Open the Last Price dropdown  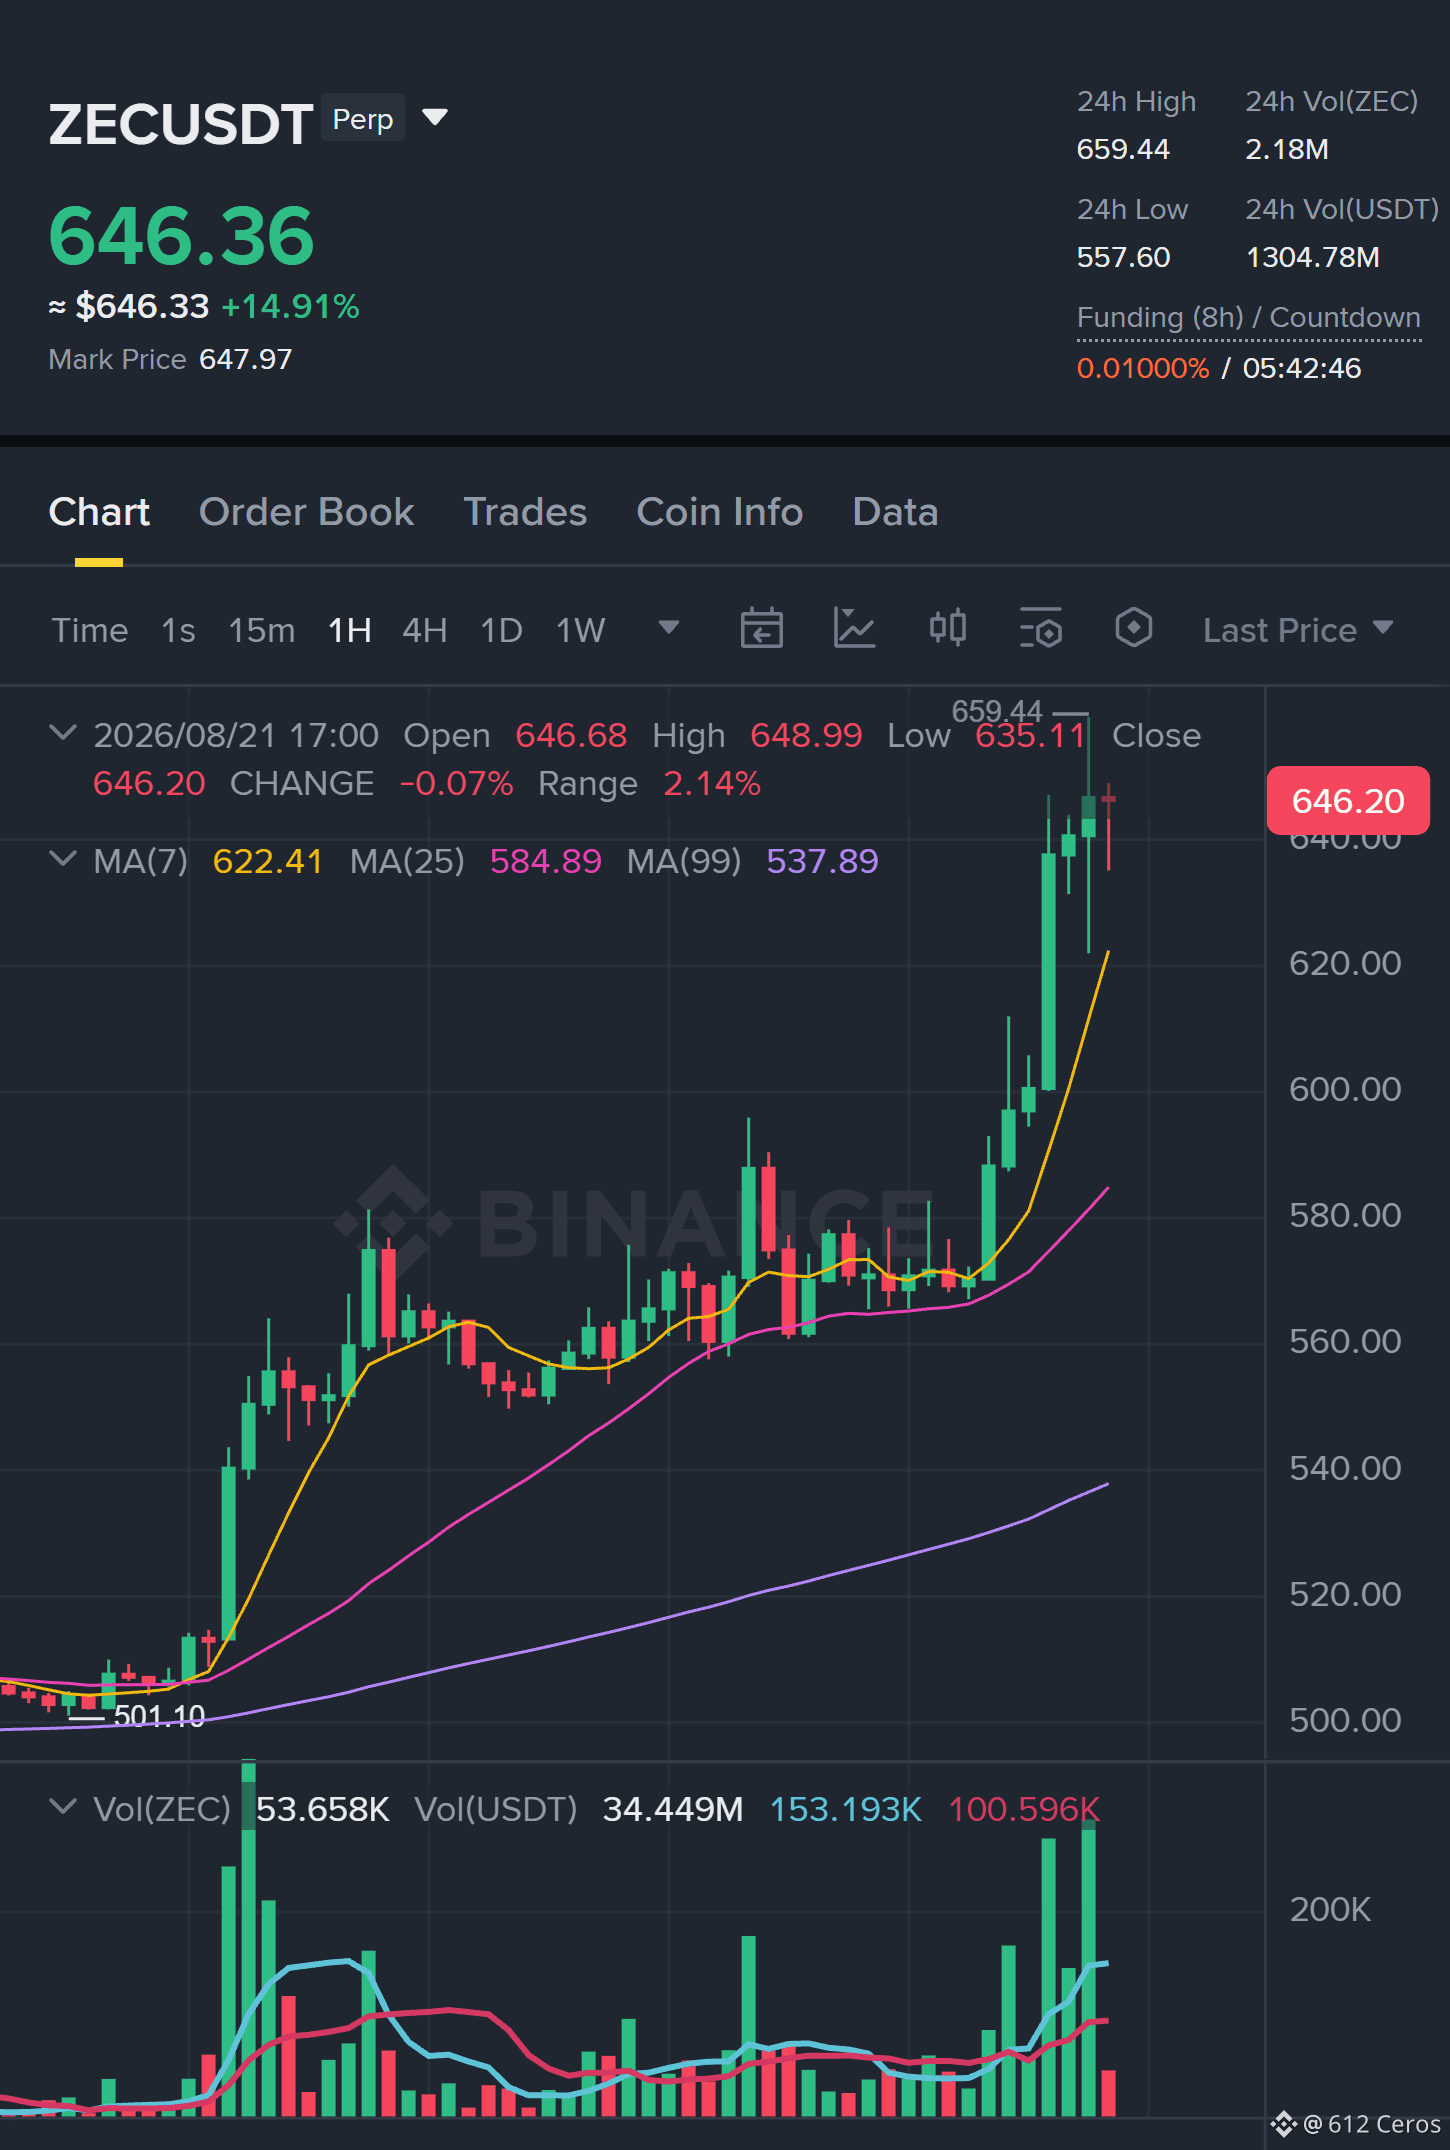tap(1298, 630)
